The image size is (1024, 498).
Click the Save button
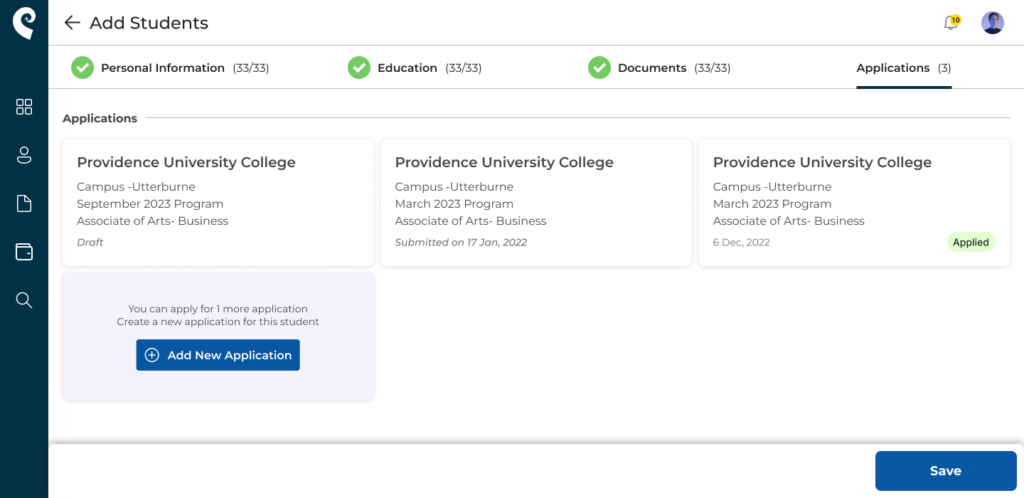(x=946, y=471)
